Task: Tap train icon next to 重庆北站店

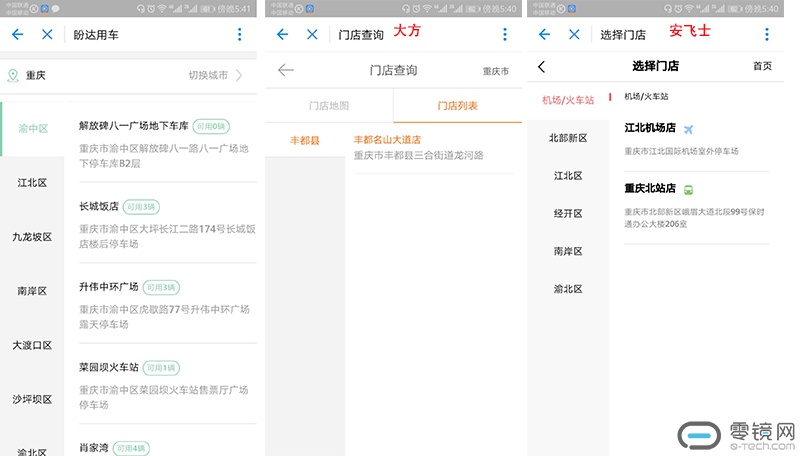Action: click(x=688, y=189)
